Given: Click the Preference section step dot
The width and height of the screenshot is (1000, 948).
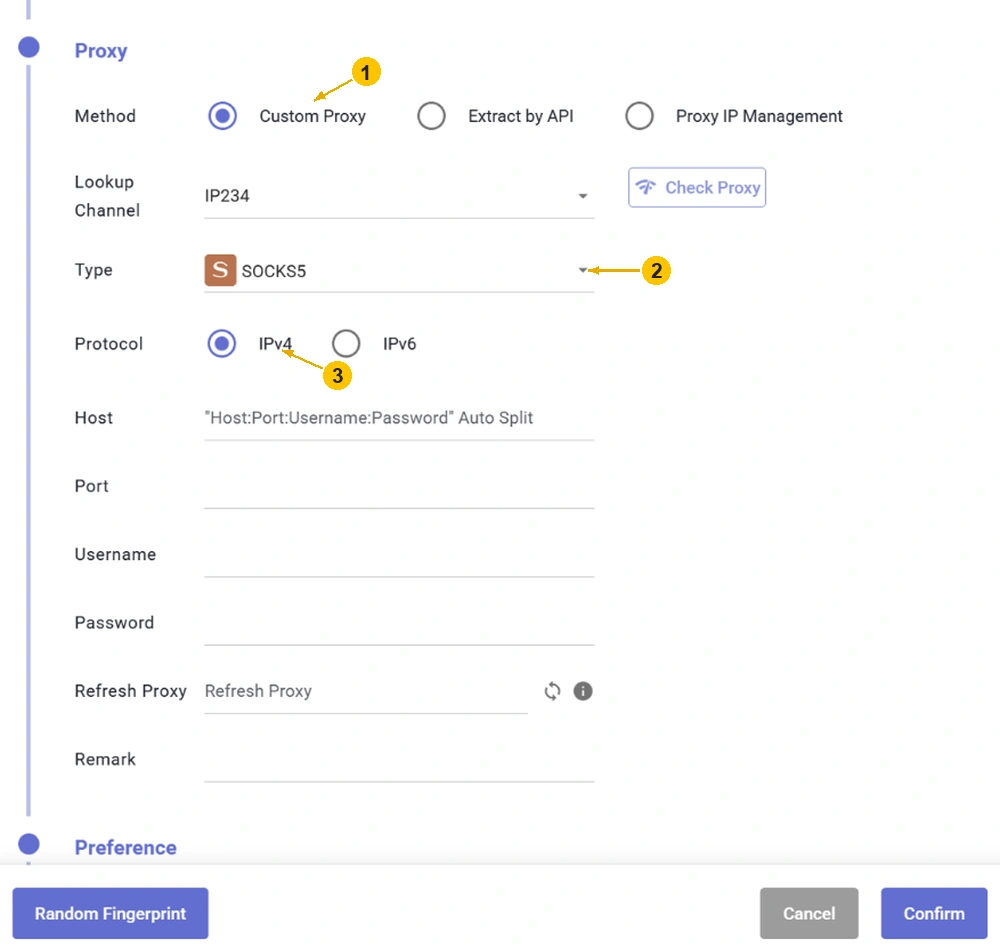Looking at the screenshot, I should [x=29, y=843].
